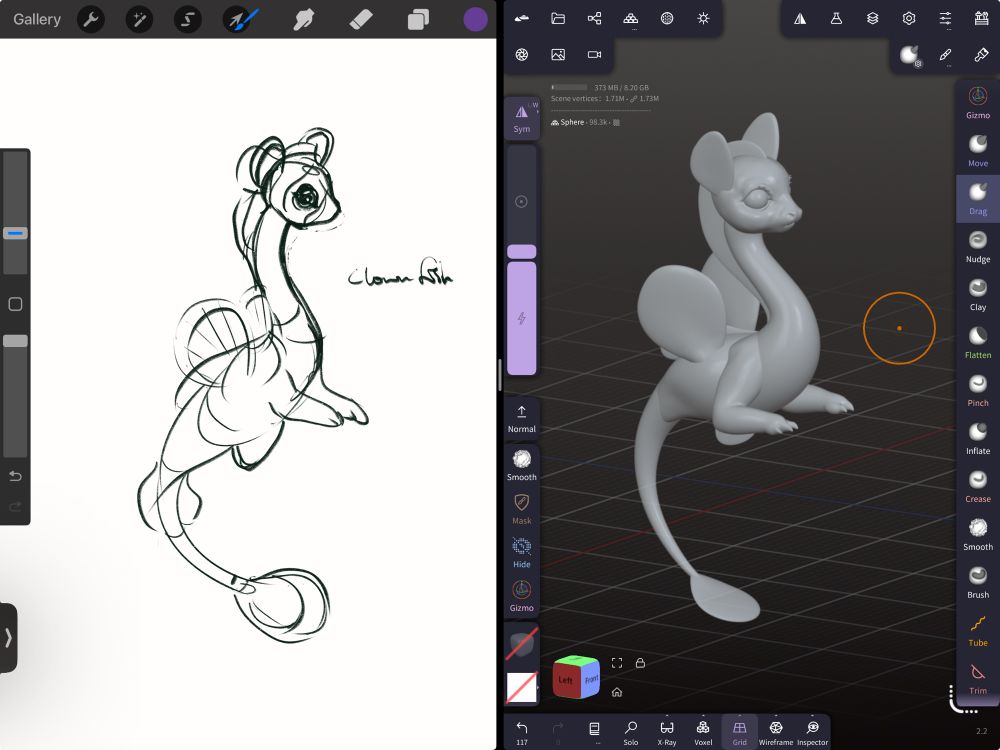Select the Brush sculpt tool
Image resolution: width=1000 pixels, height=750 pixels.
click(978, 582)
